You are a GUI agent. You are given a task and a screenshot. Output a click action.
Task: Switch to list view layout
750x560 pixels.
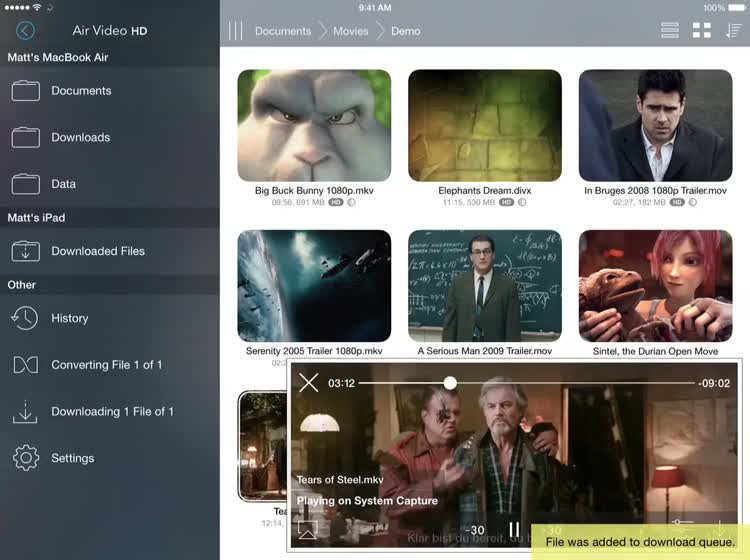pyautogui.click(x=670, y=31)
